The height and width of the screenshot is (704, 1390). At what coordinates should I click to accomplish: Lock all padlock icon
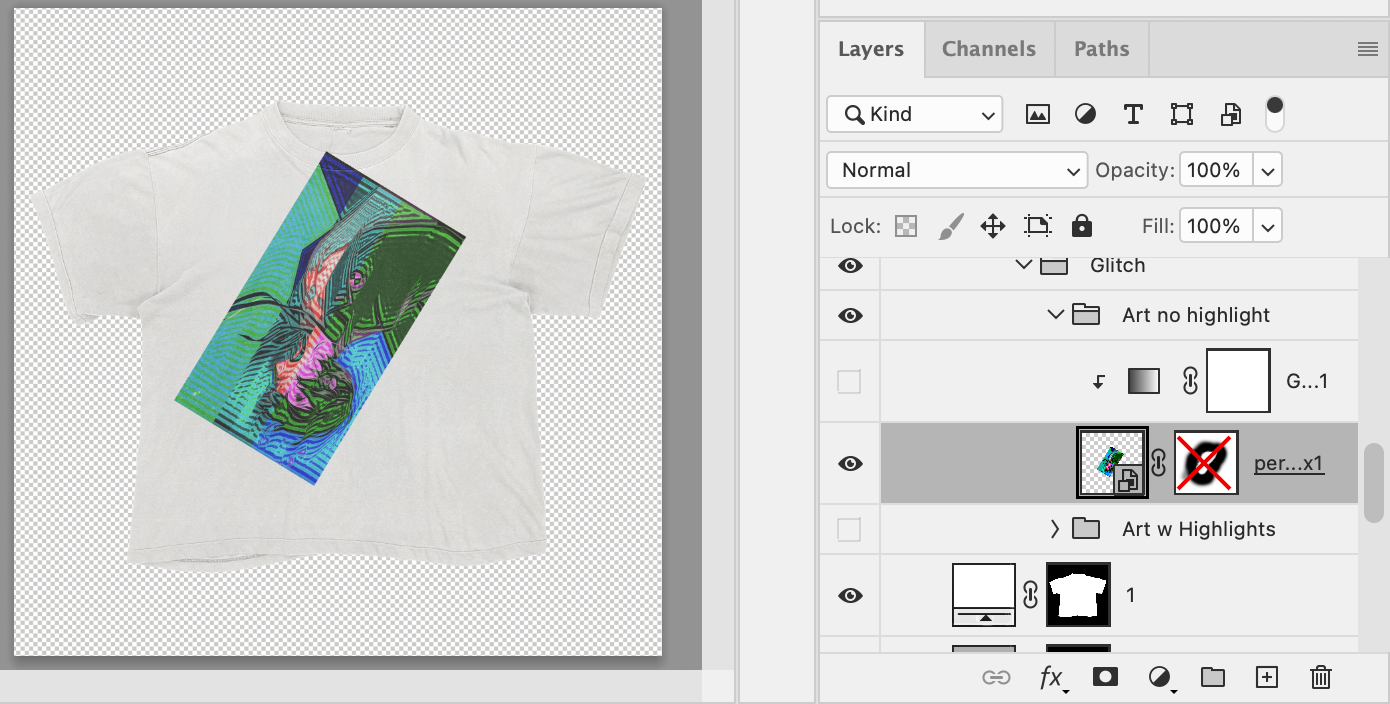pos(1081,226)
